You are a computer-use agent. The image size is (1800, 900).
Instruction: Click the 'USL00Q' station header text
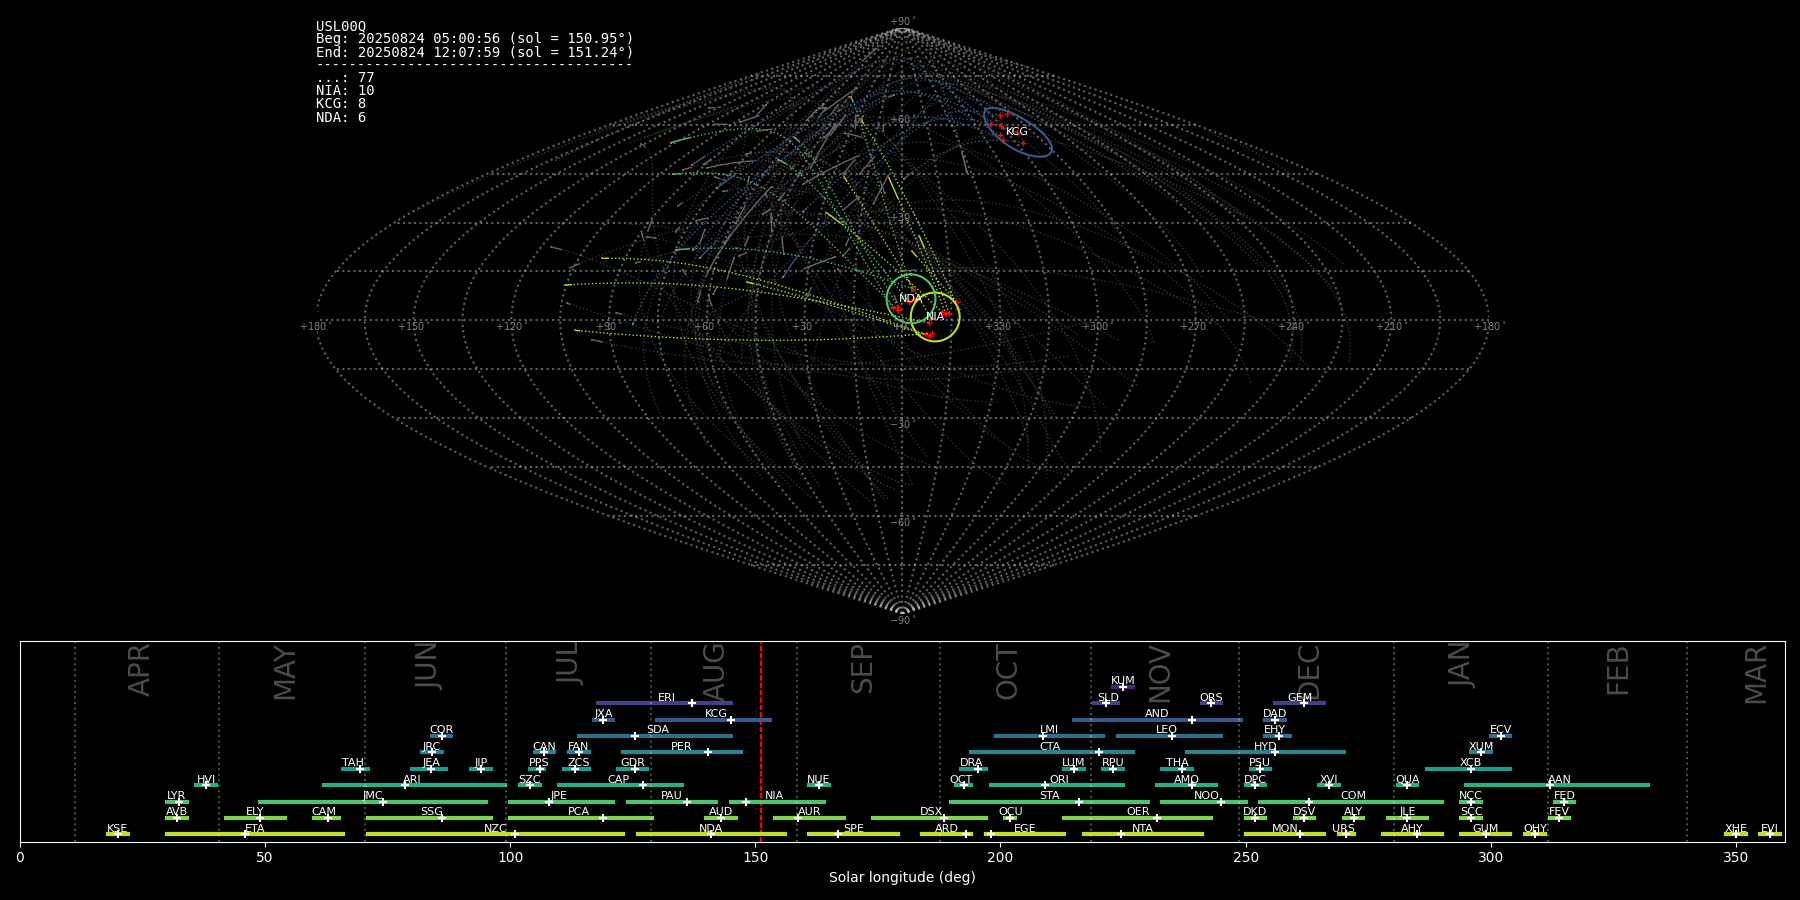[x=341, y=27]
